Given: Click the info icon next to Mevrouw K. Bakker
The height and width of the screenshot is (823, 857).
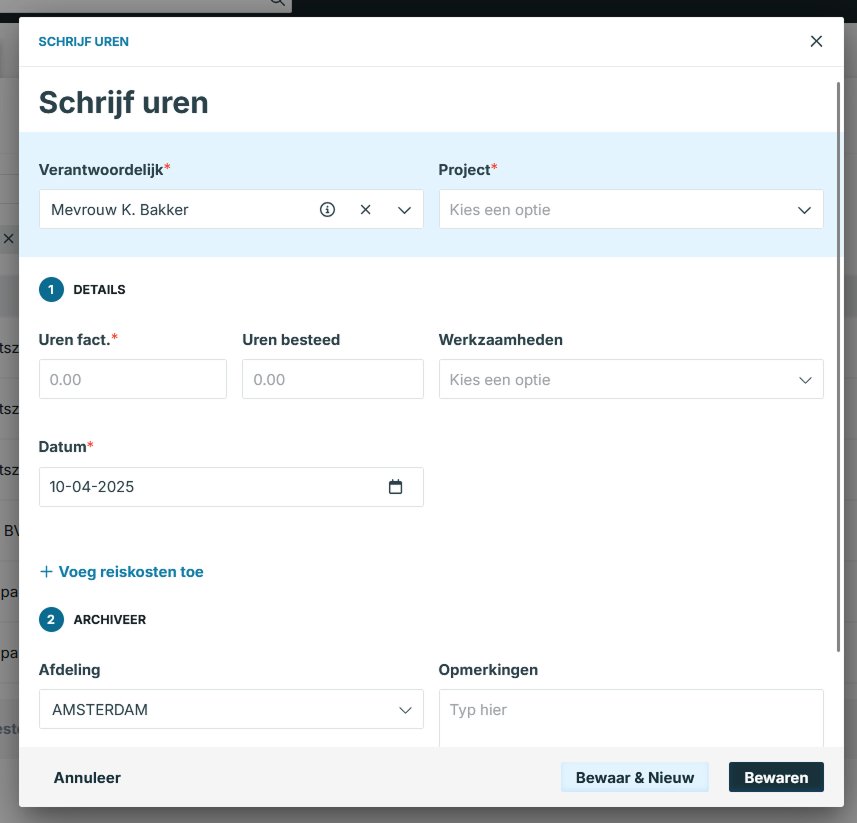Looking at the screenshot, I should tap(327, 210).
